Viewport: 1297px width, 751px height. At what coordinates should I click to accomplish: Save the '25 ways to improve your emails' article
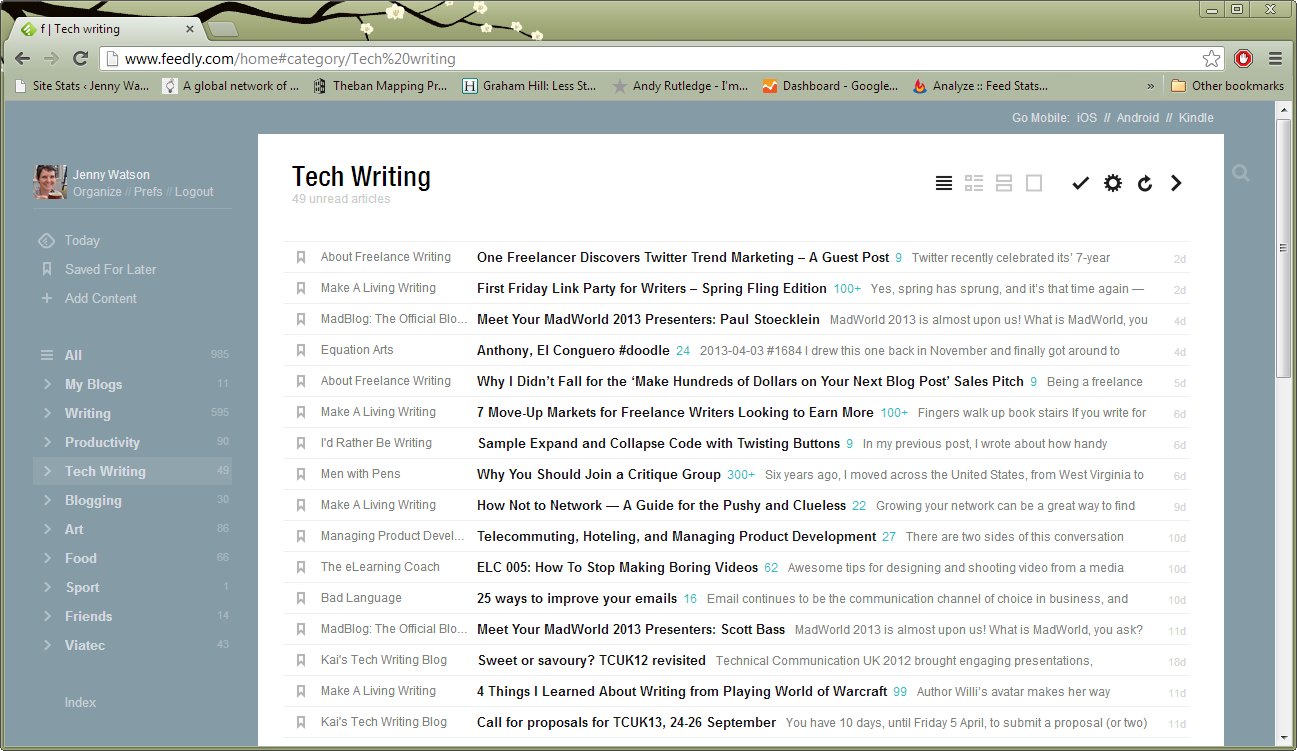[x=300, y=599]
